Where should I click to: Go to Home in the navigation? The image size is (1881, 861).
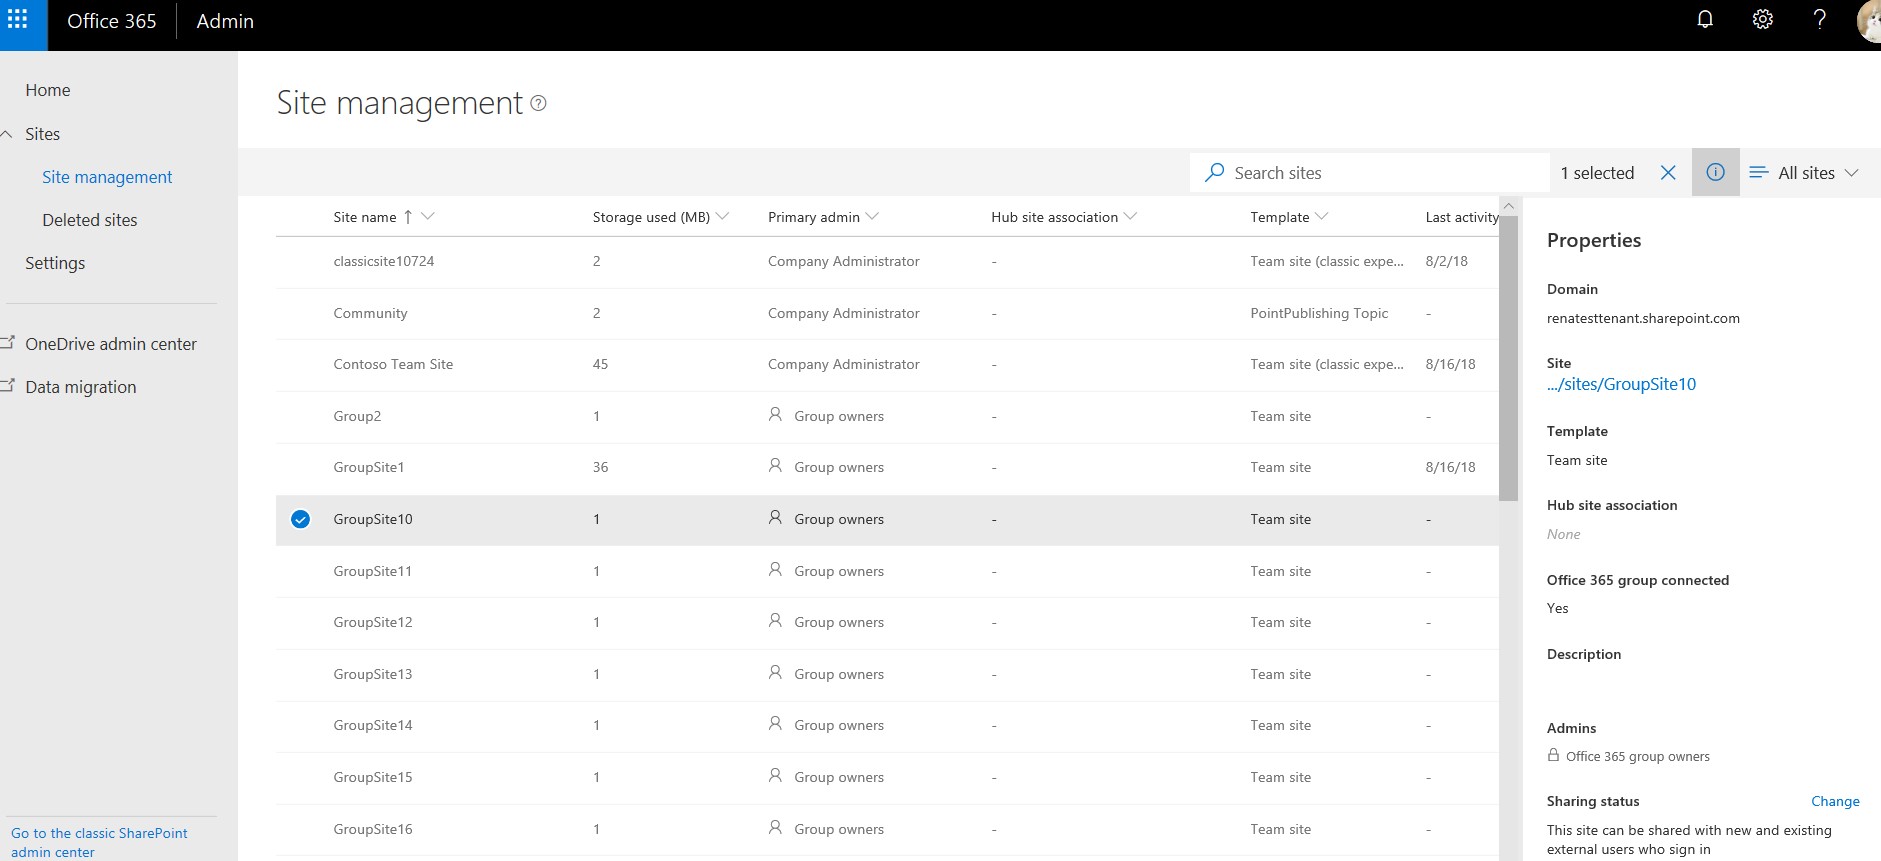coord(48,90)
